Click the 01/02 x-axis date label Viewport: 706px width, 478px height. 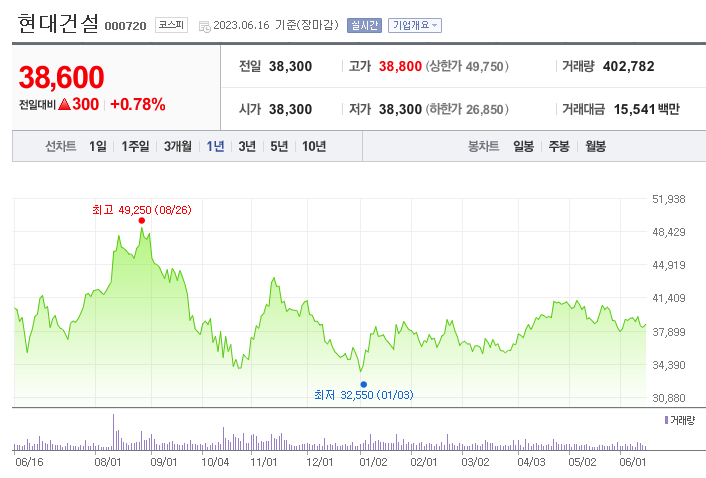pyautogui.click(x=373, y=462)
